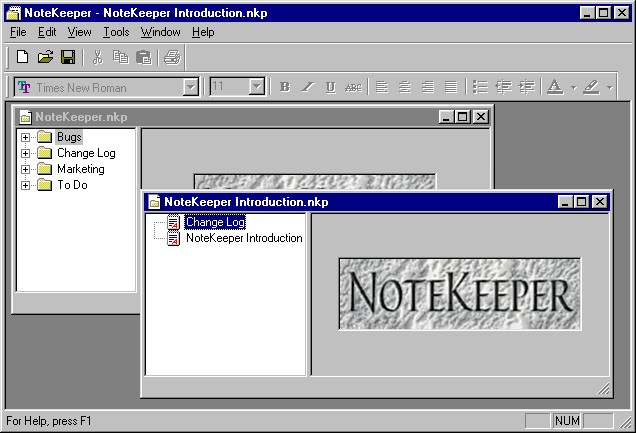Select Change Log note in Introduction window
Viewport: 636px width, 433px height.
click(215, 222)
